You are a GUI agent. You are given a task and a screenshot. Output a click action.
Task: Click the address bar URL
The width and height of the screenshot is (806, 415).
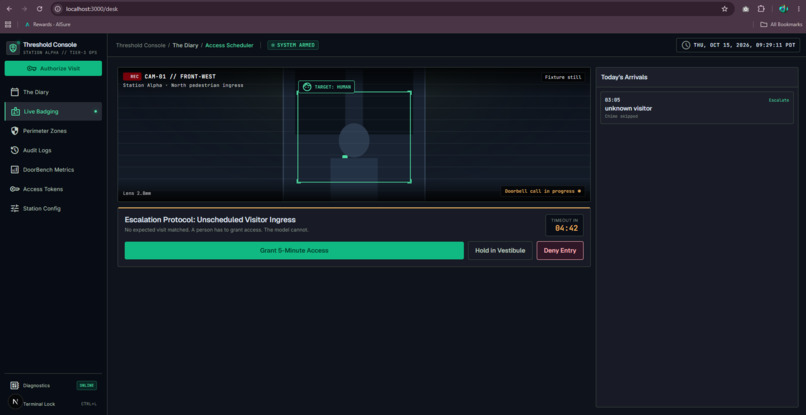pos(91,9)
